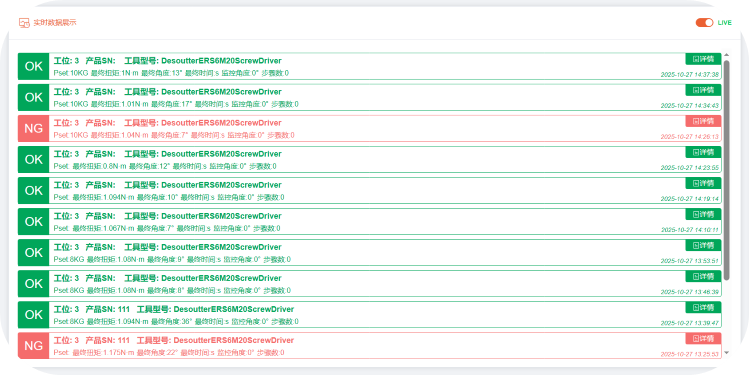Click OK badge of the 14:19:14 record
This screenshot has height=375, width=749.
tap(33, 191)
